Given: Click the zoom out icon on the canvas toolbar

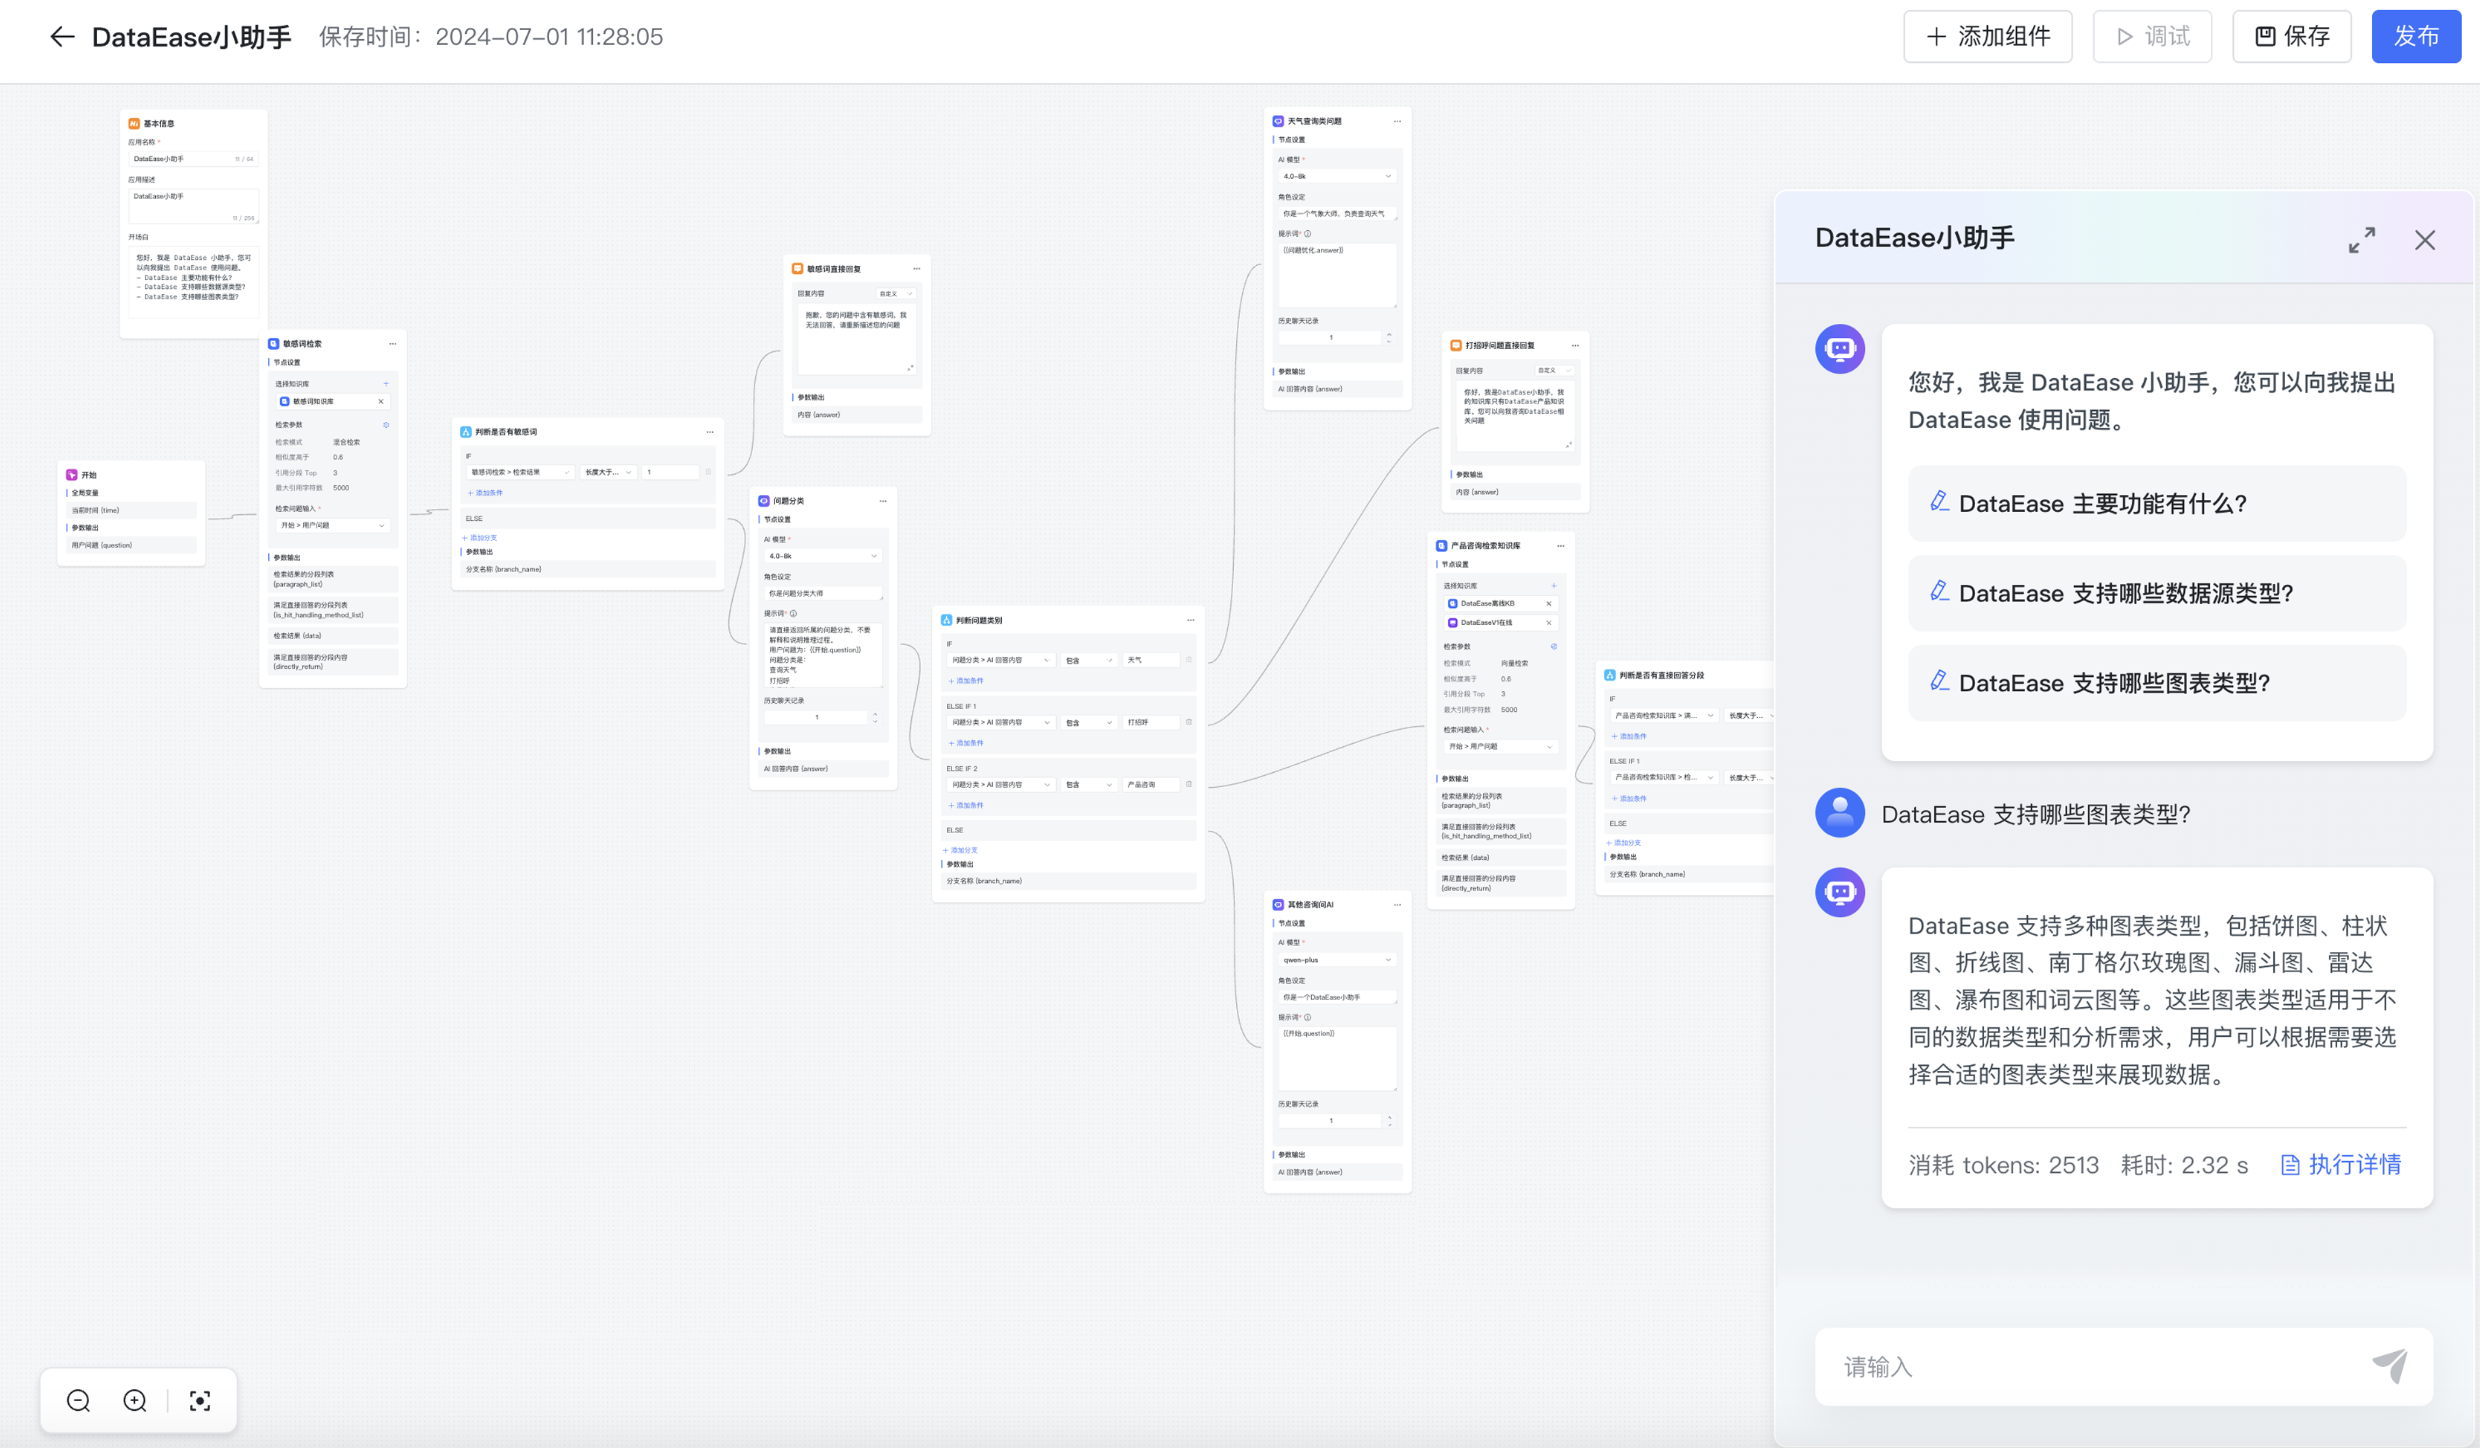Looking at the screenshot, I should (77, 1400).
